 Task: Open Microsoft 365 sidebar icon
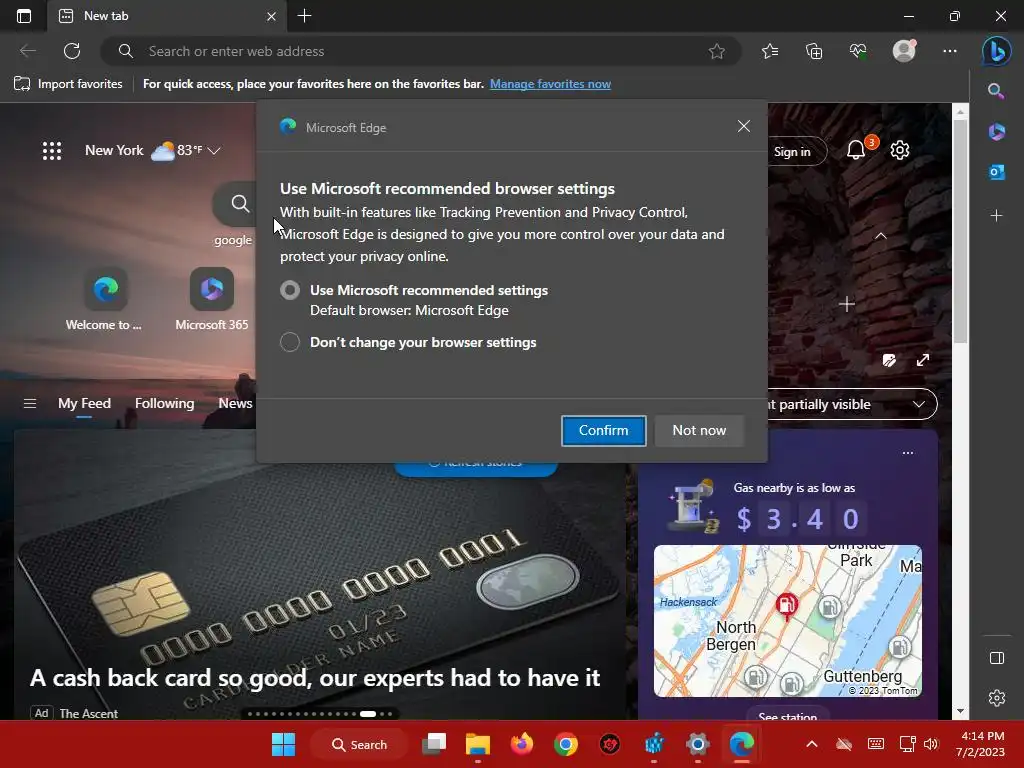(996, 132)
